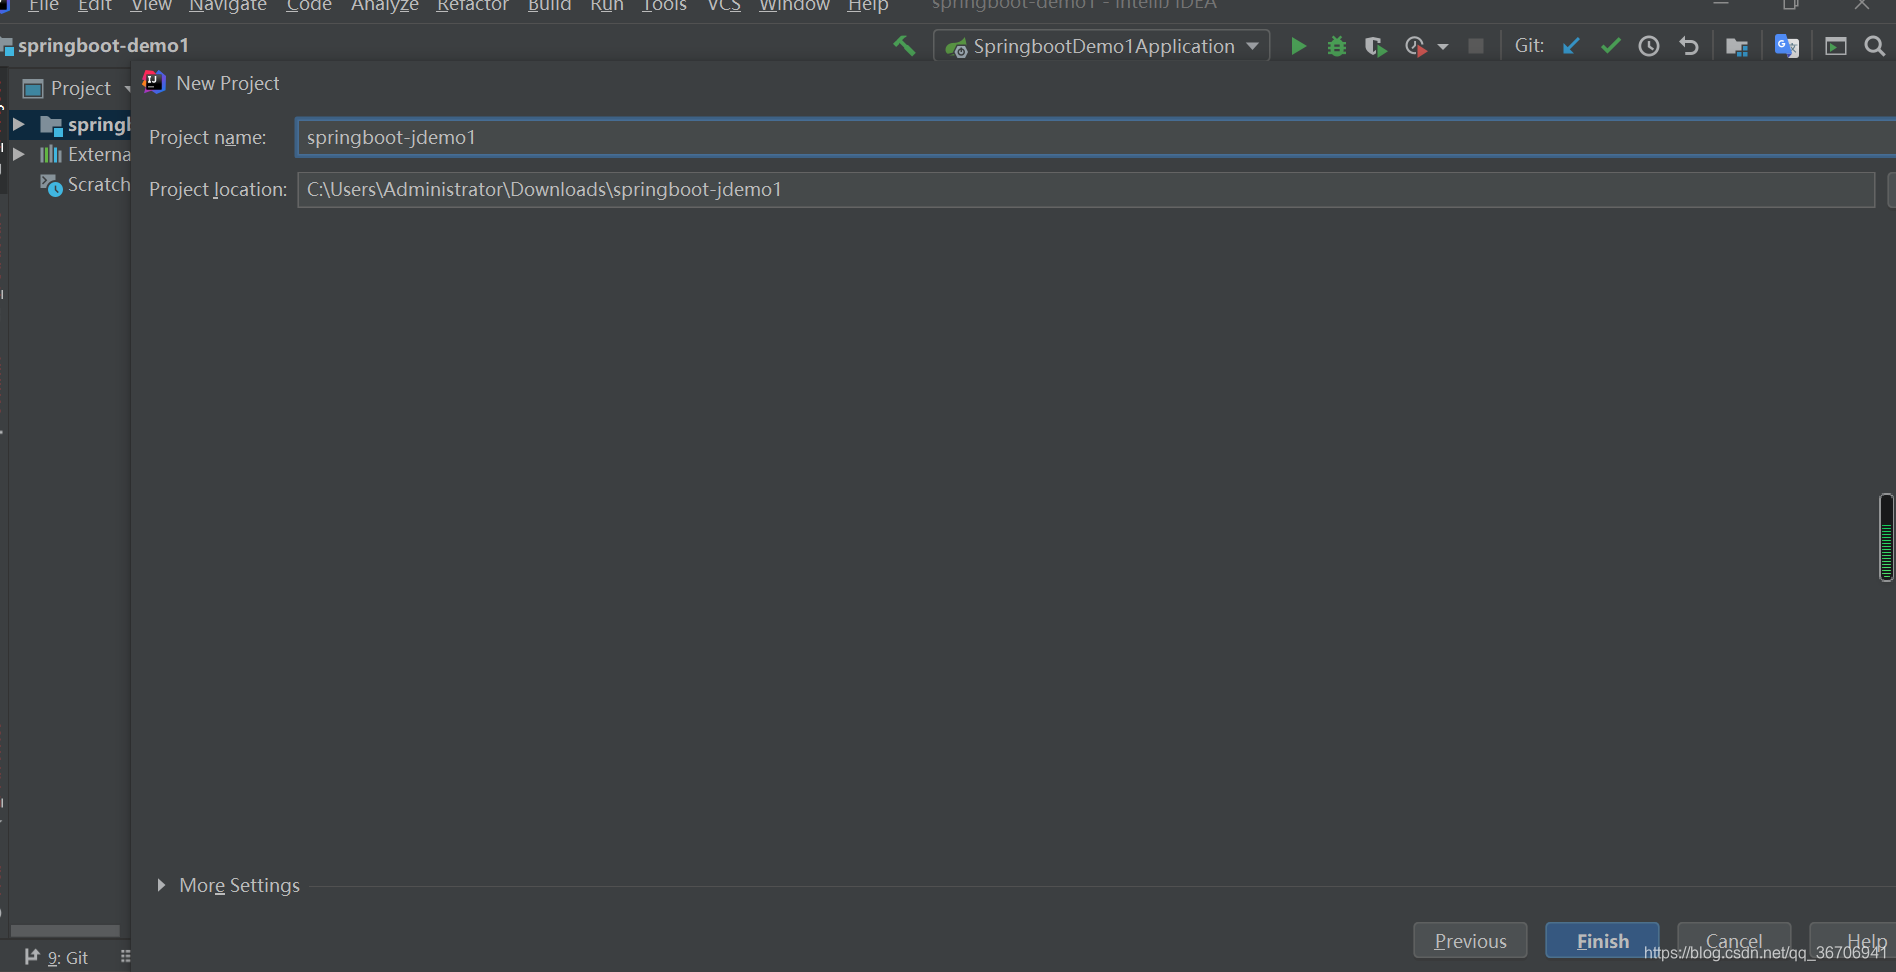Open the Window menu
This screenshot has width=1896, height=972.
coord(794,6)
